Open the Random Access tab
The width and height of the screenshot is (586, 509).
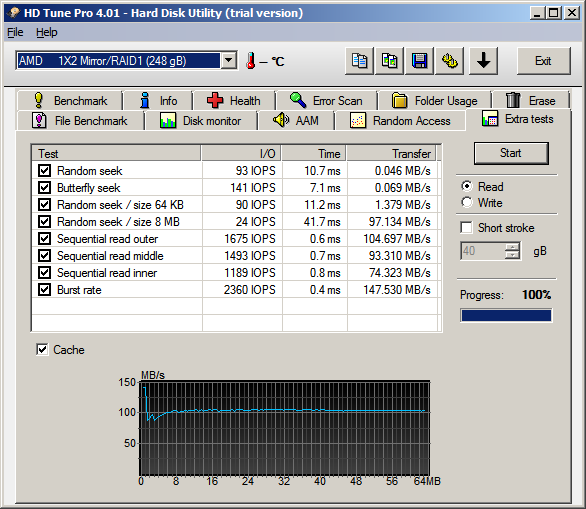tap(400, 121)
